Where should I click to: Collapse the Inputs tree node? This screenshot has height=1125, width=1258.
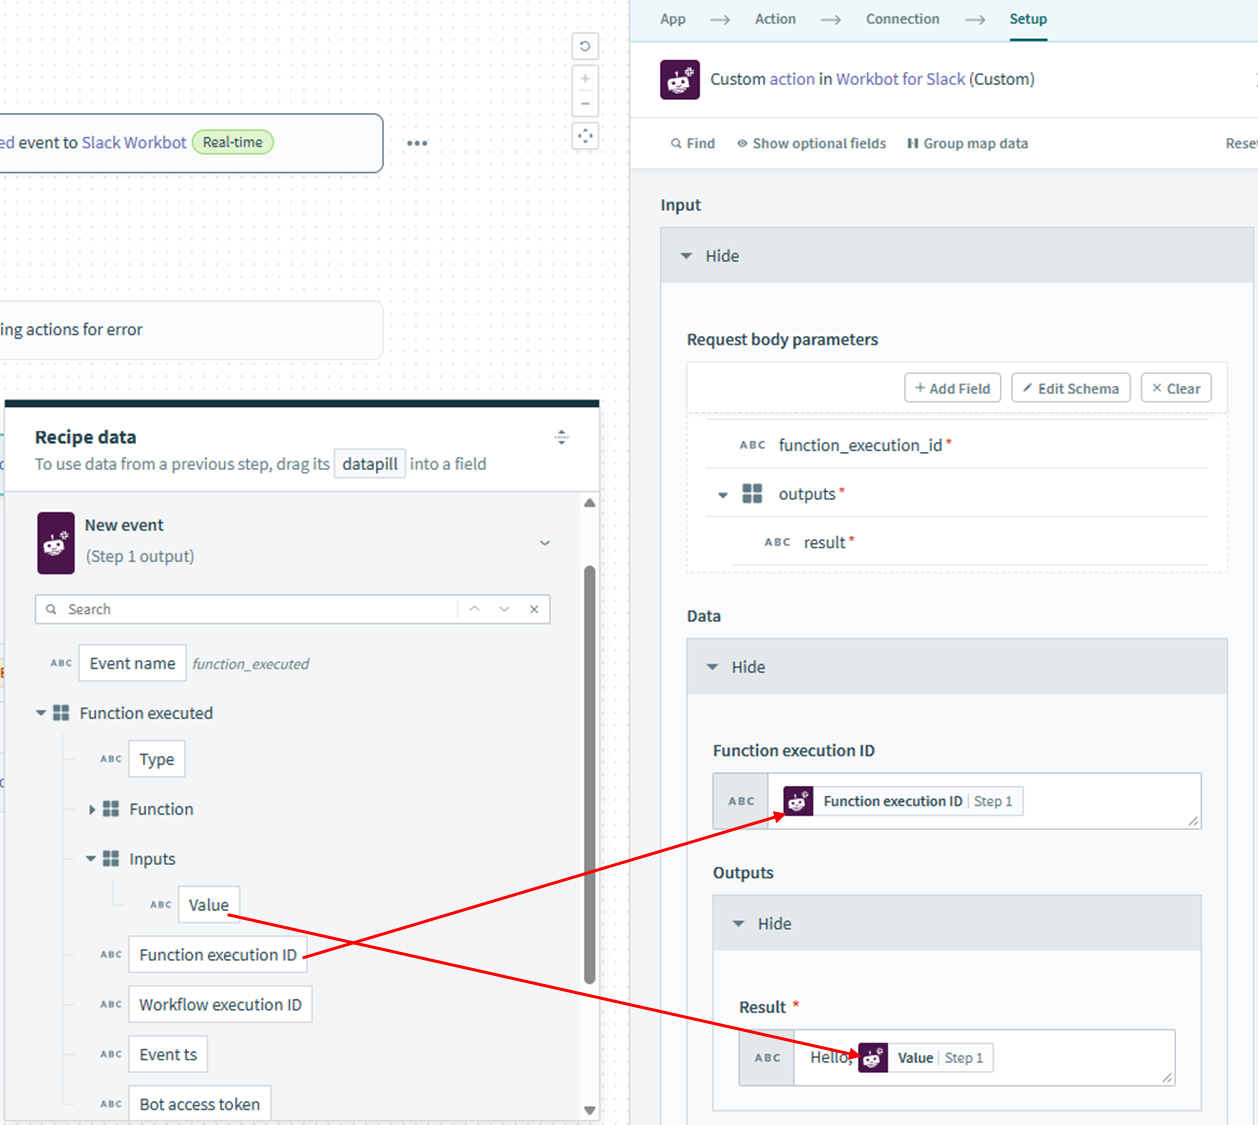point(91,859)
